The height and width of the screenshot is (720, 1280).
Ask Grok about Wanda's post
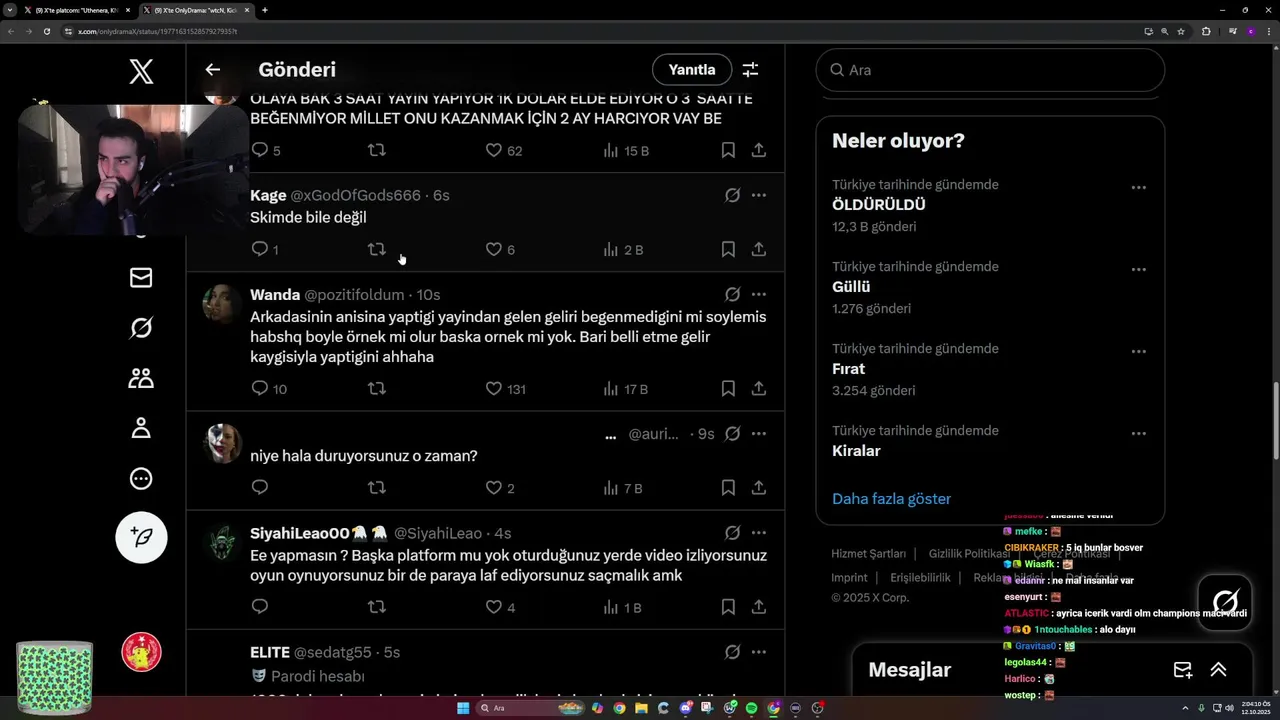732,294
